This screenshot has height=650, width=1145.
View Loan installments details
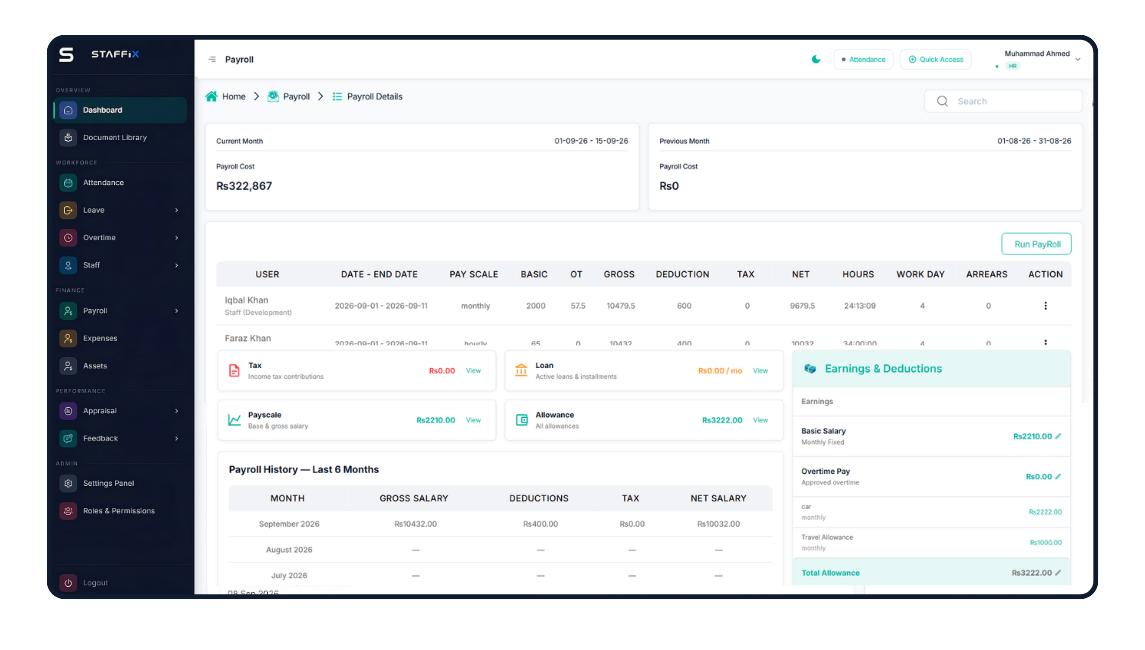click(x=760, y=371)
